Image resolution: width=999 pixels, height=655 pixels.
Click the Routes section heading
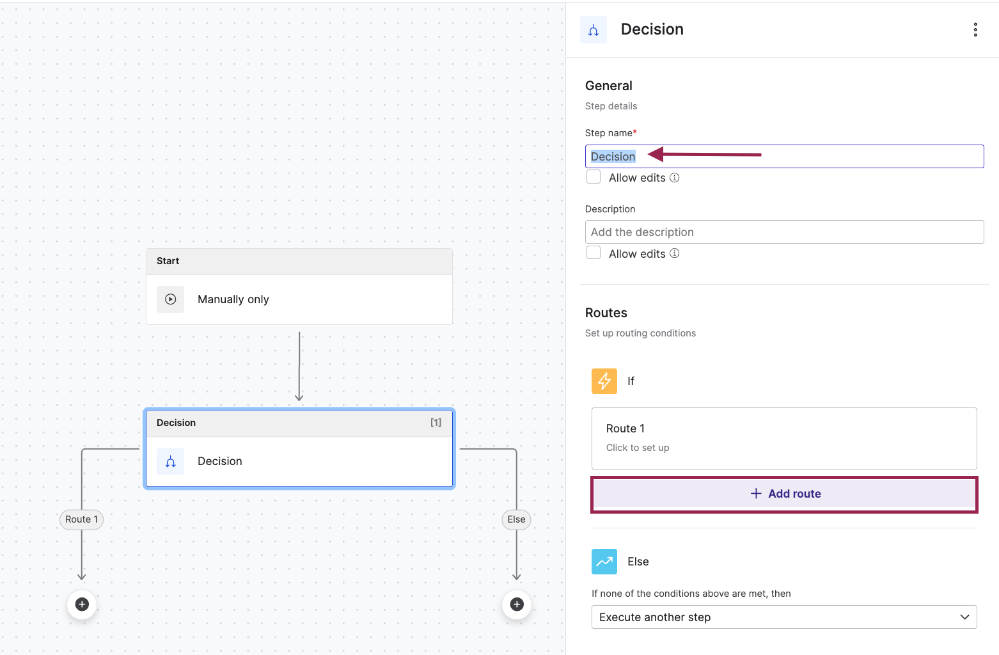(606, 313)
